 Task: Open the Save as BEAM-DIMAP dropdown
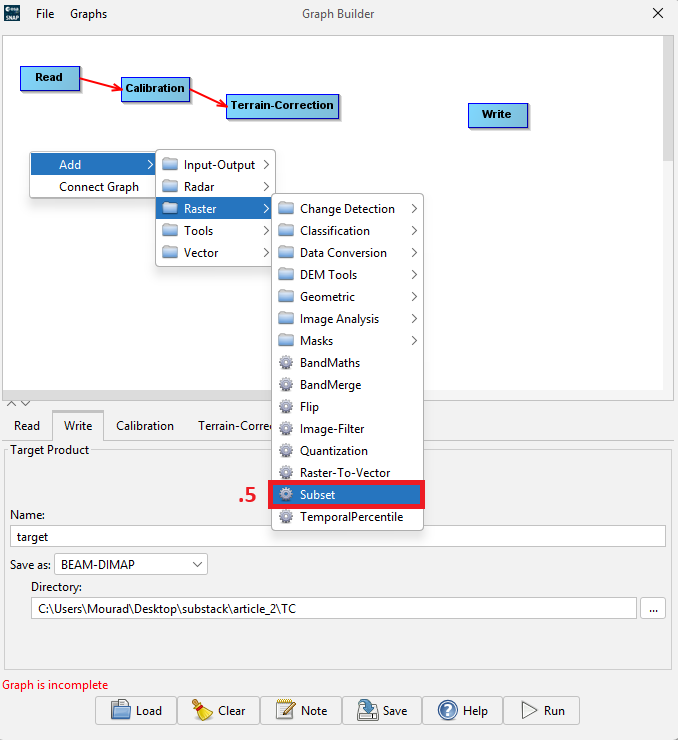(131, 564)
